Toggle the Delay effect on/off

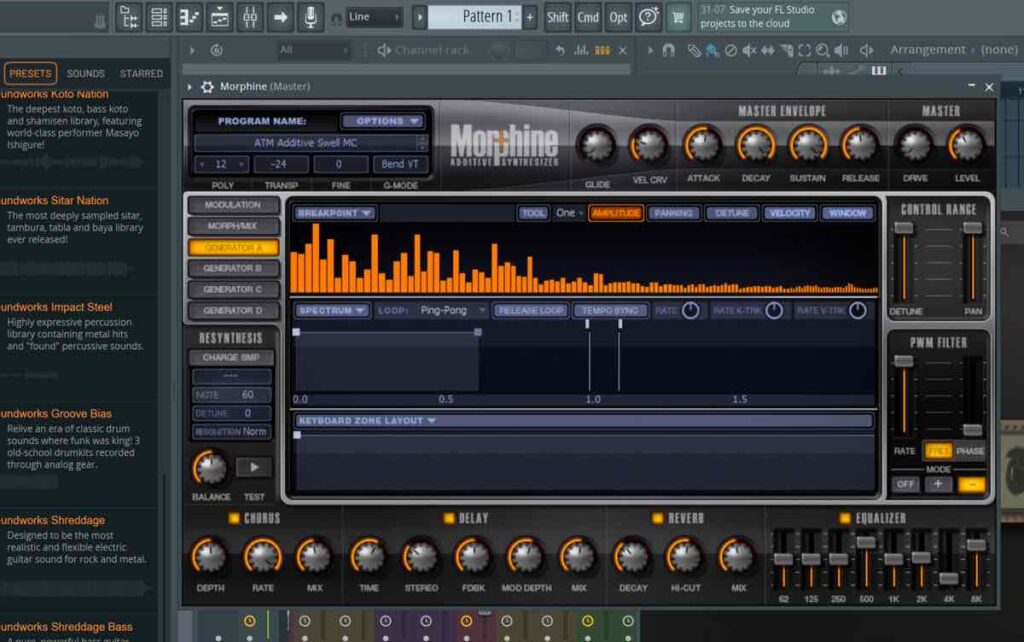click(449, 519)
